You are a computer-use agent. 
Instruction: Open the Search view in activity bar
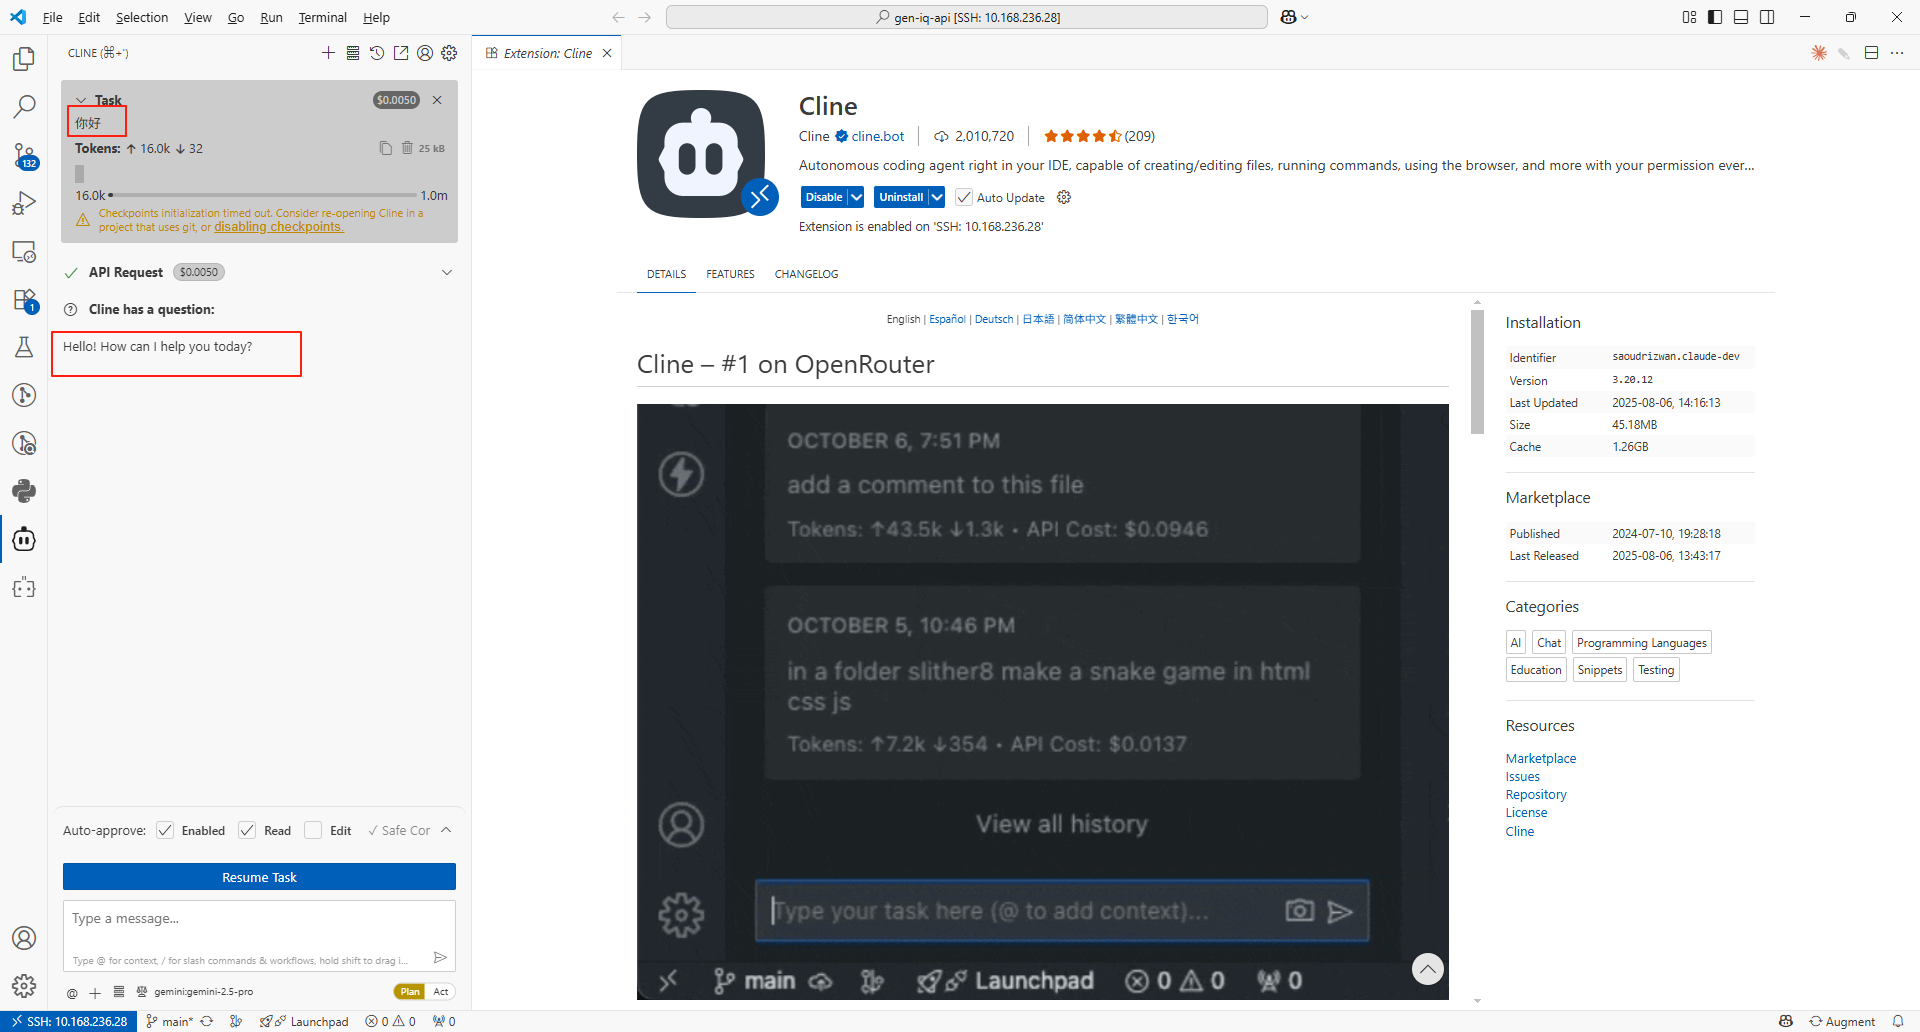click(x=24, y=107)
